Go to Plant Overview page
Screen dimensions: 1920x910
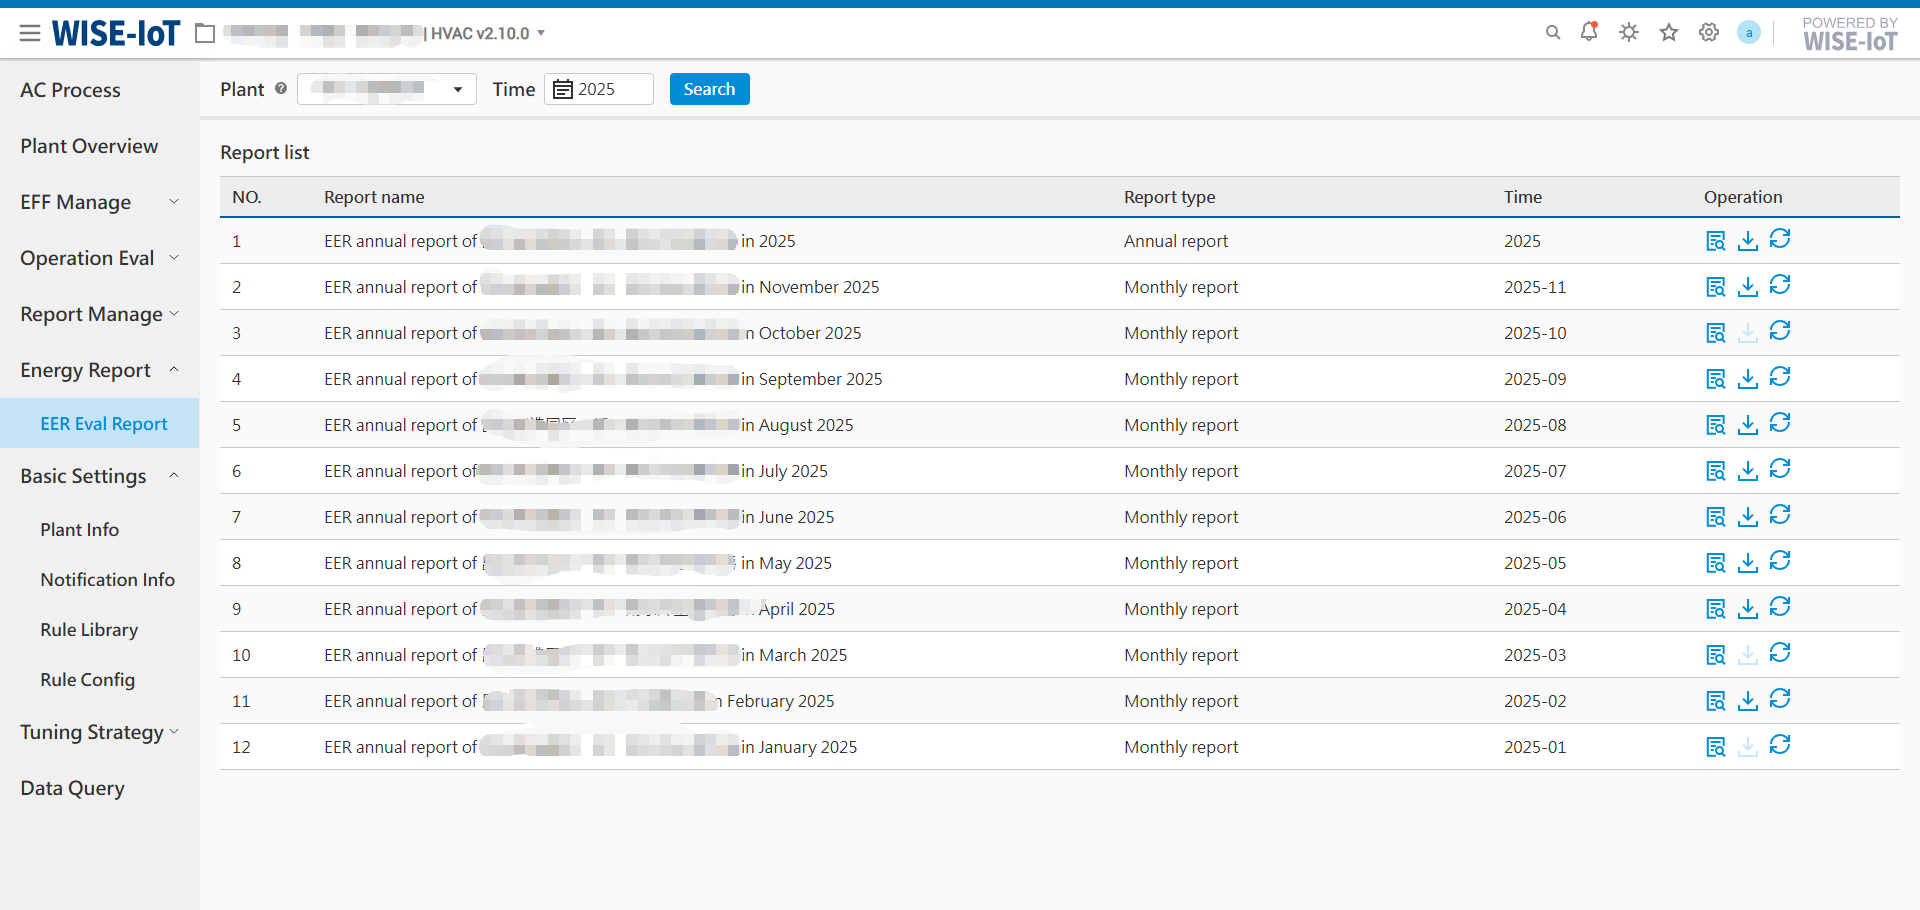[x=89, y=146]
